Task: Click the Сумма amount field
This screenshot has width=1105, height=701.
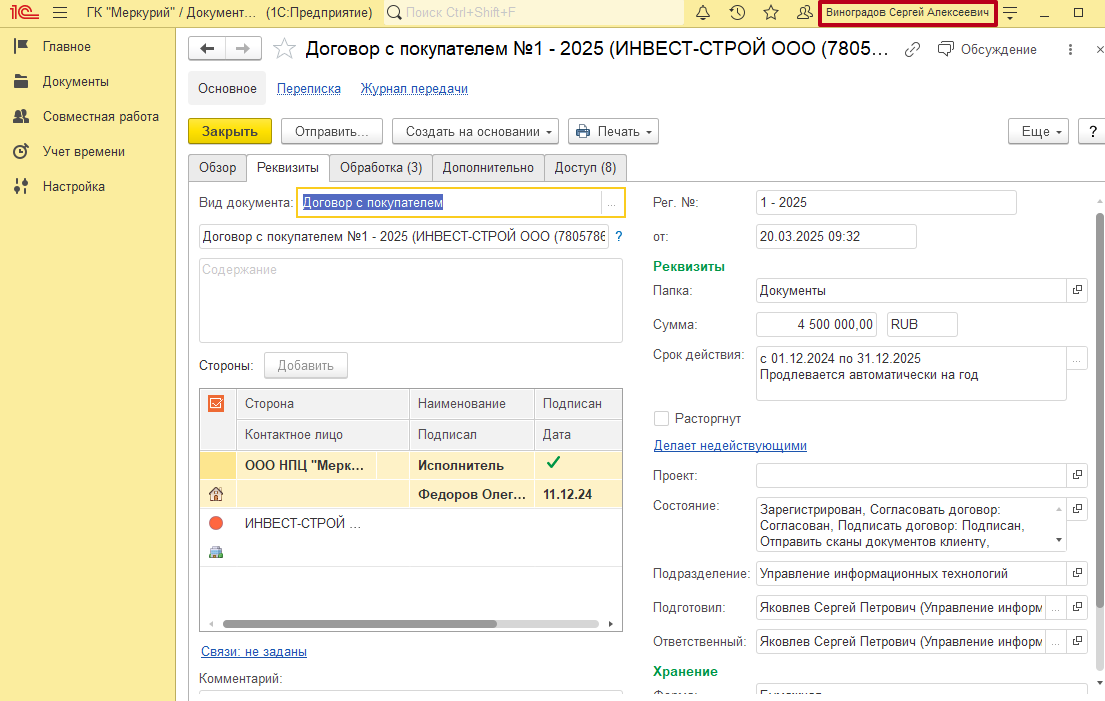Action: [x=817, y=324]
